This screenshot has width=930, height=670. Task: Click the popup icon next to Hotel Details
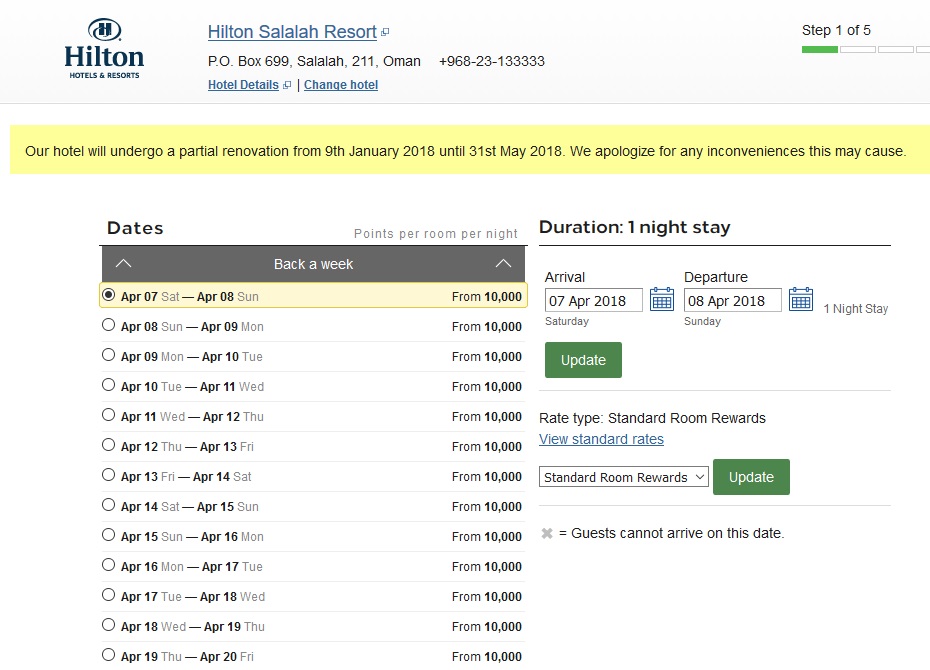[287, 86]
